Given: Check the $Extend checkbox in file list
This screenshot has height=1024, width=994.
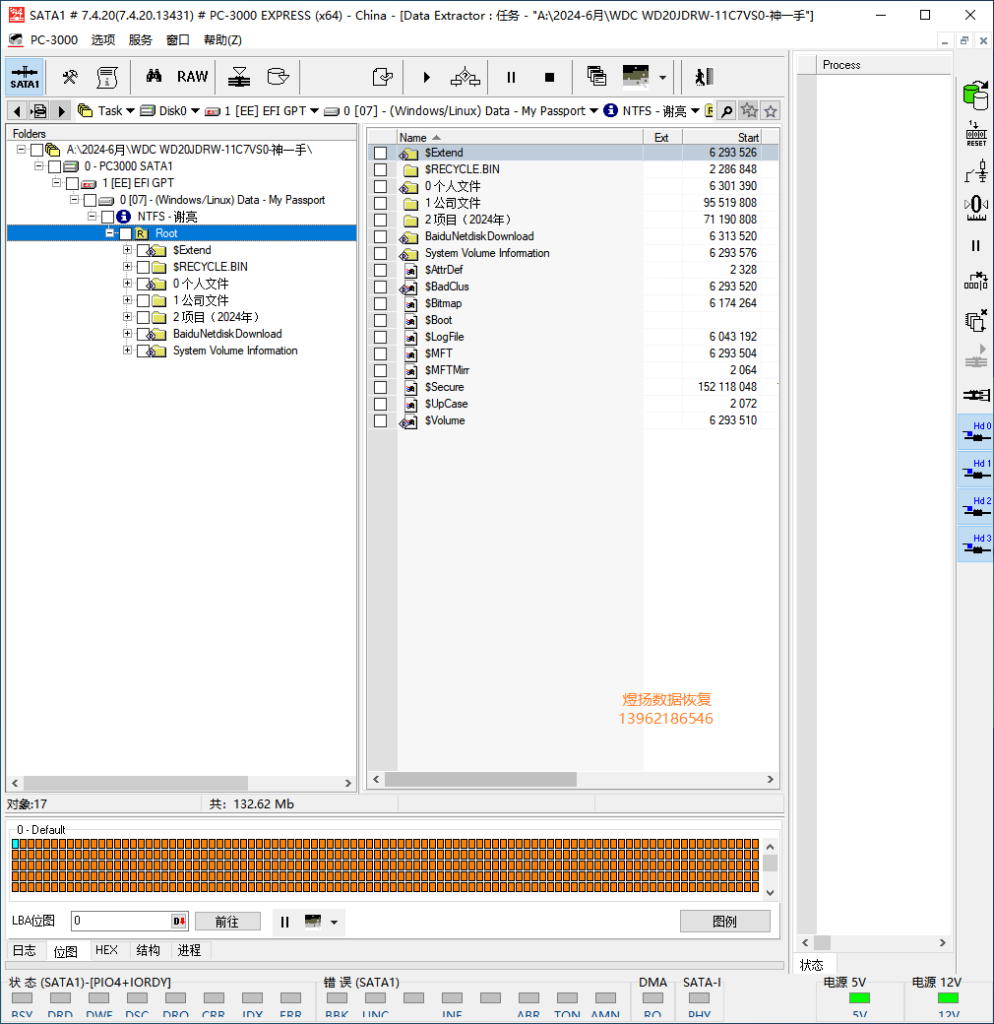Looking at the screenshot, I should click(x=380, y=153).
